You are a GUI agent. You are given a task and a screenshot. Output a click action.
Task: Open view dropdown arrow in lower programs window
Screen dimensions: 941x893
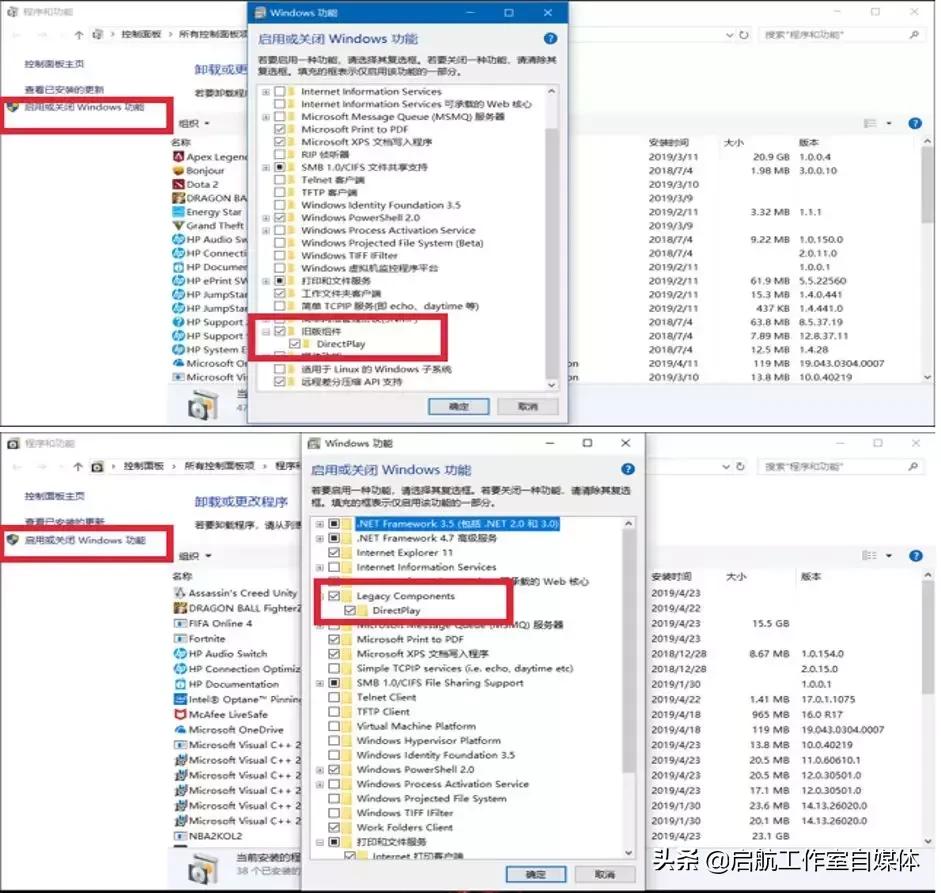click(889, 555)
